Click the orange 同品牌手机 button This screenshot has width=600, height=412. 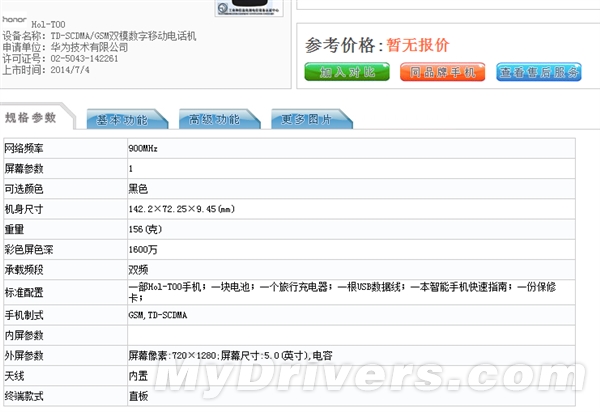[443, 72]
